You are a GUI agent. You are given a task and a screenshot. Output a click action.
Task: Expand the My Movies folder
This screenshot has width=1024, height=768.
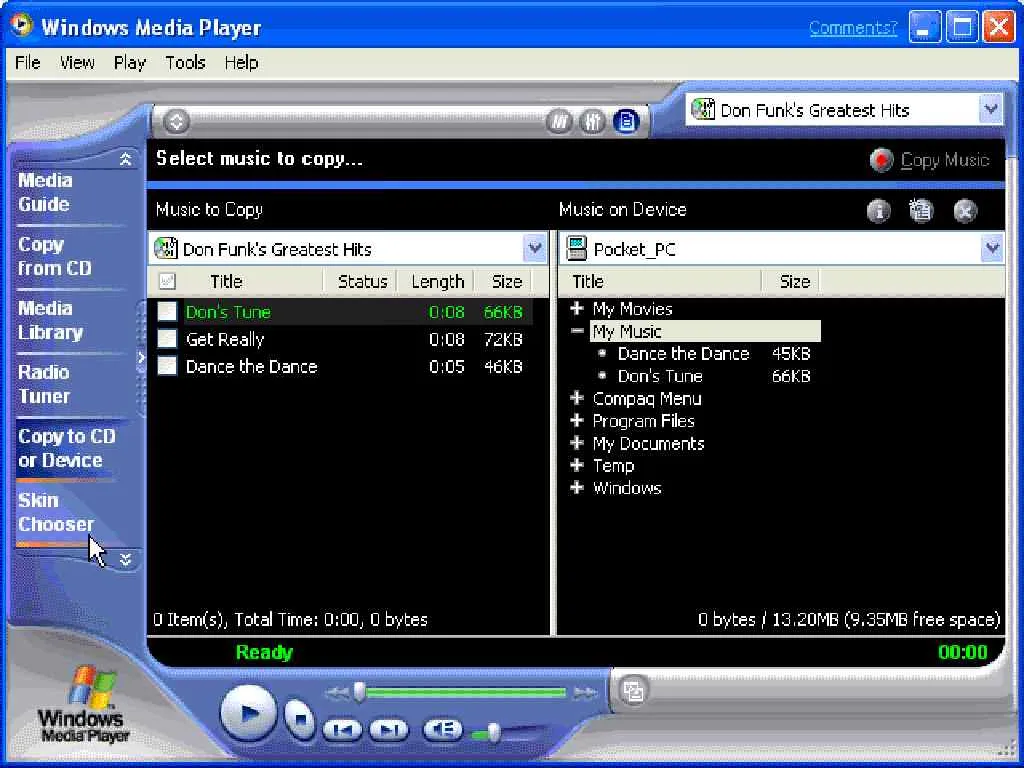point(577,308)
